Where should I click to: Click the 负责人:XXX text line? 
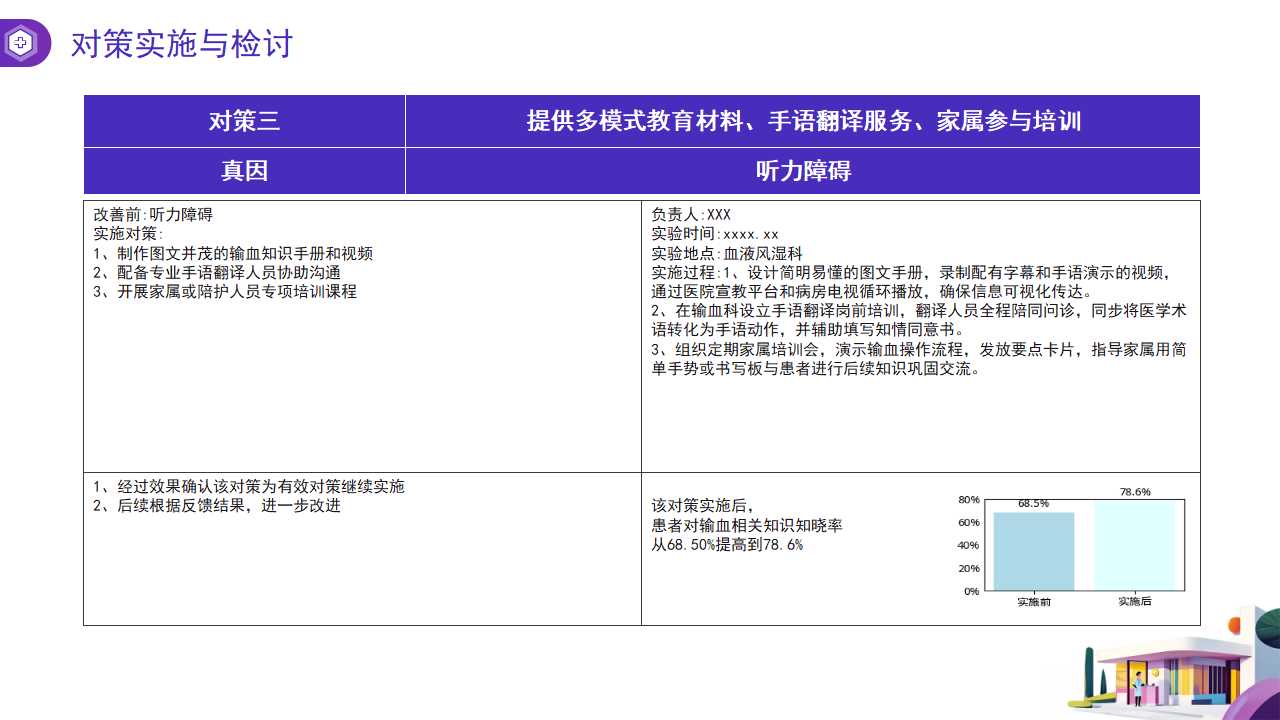click(x=691, y=215)
